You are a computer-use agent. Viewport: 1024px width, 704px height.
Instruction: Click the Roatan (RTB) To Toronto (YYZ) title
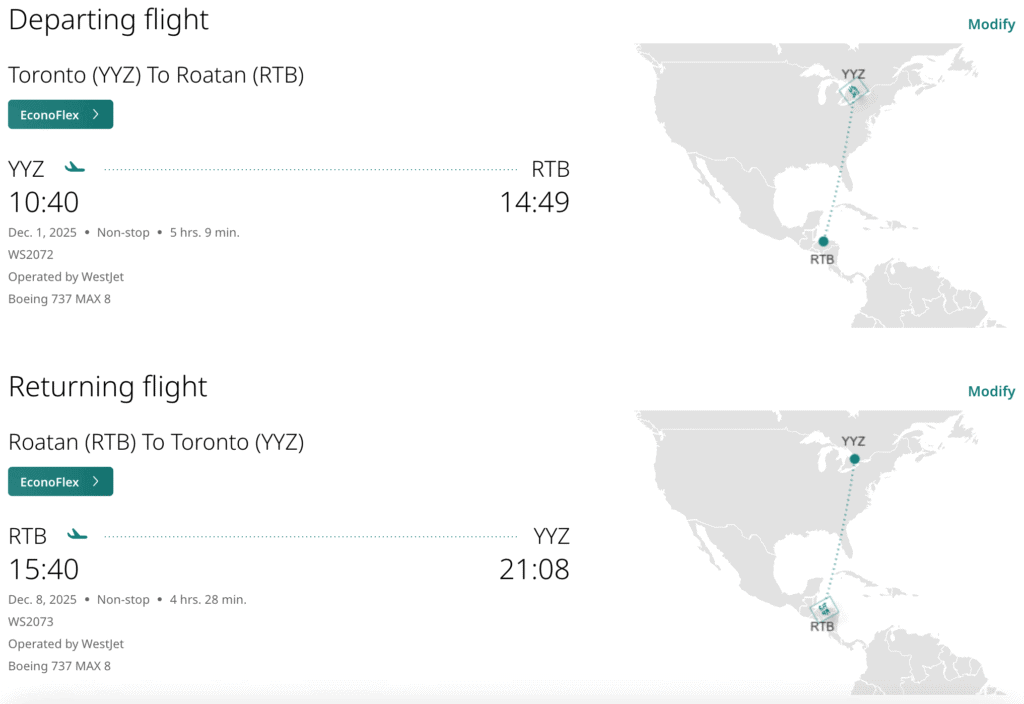pos(156,441)
